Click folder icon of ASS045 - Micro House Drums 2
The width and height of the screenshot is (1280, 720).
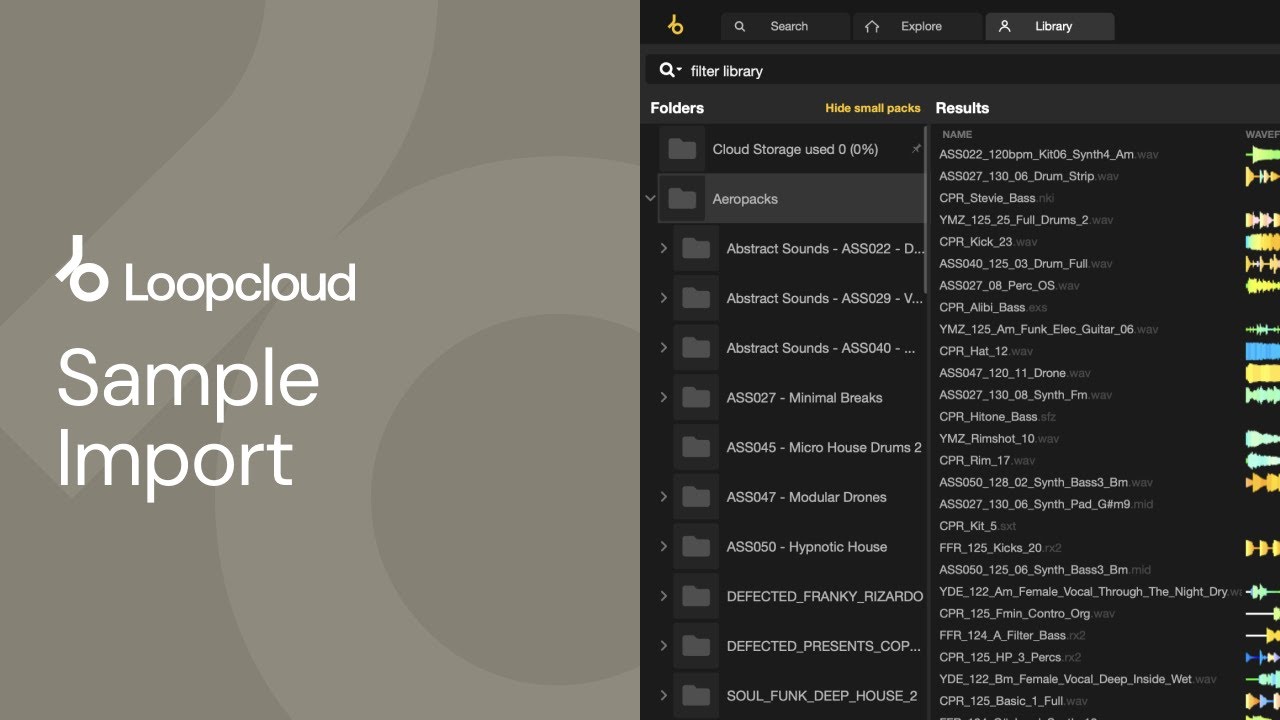click(x=696, y=447)
